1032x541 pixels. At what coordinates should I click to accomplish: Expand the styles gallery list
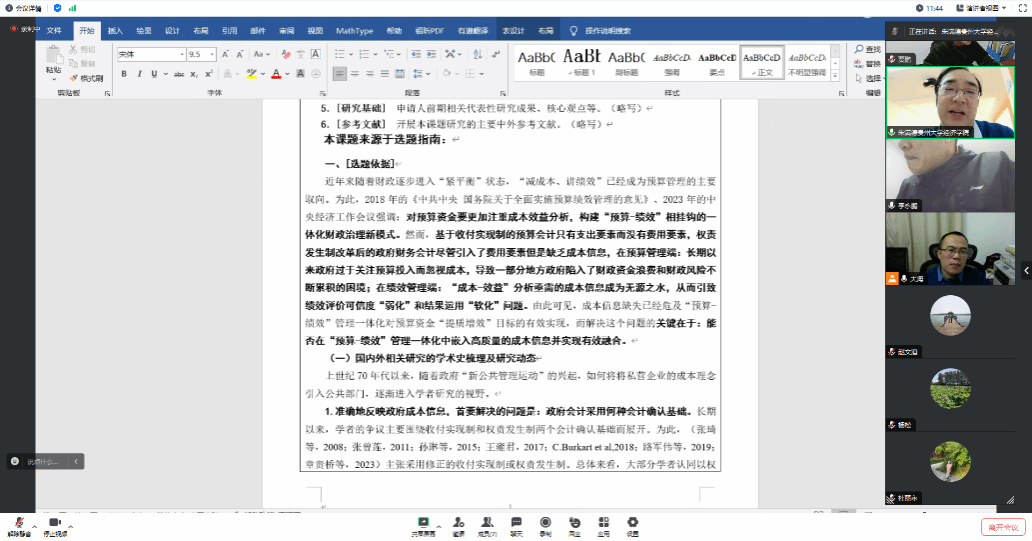[x=834, y=75]
